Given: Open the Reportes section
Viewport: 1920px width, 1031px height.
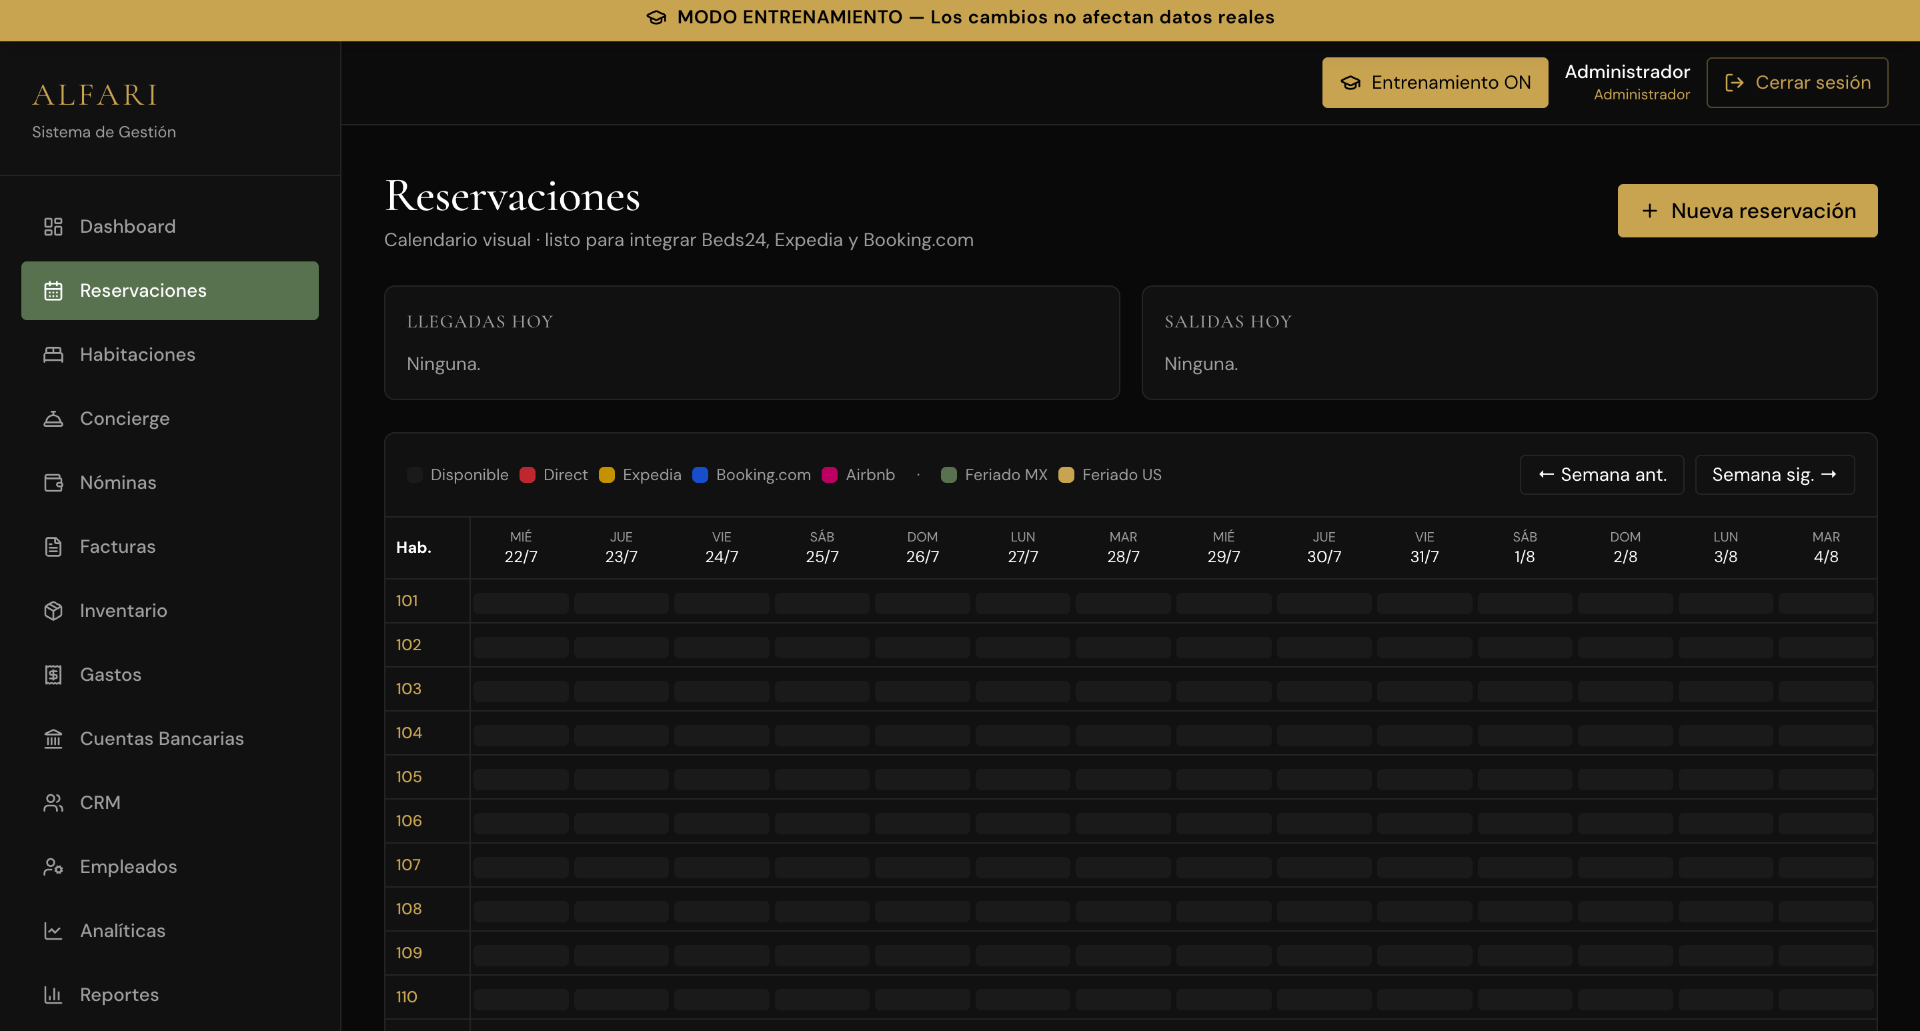Looking at the screenshot, I should coord(170,995).
